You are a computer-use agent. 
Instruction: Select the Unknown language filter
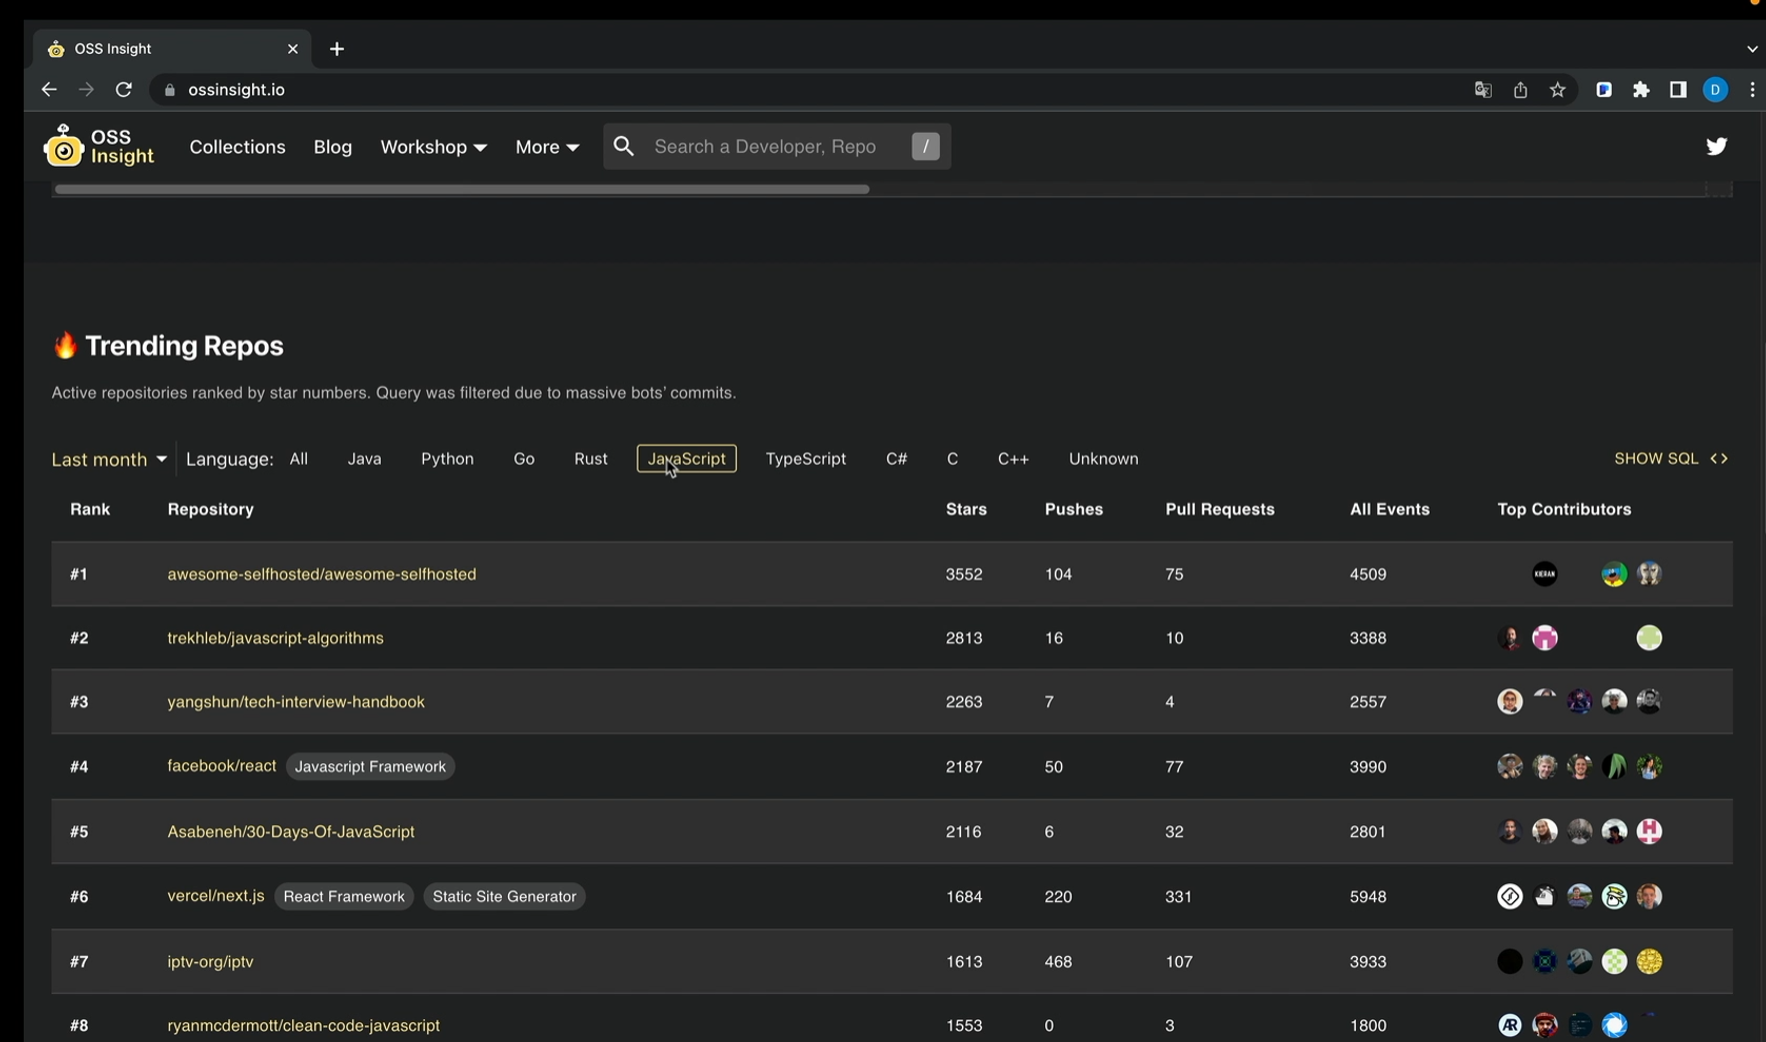[x=1103, y=459]
